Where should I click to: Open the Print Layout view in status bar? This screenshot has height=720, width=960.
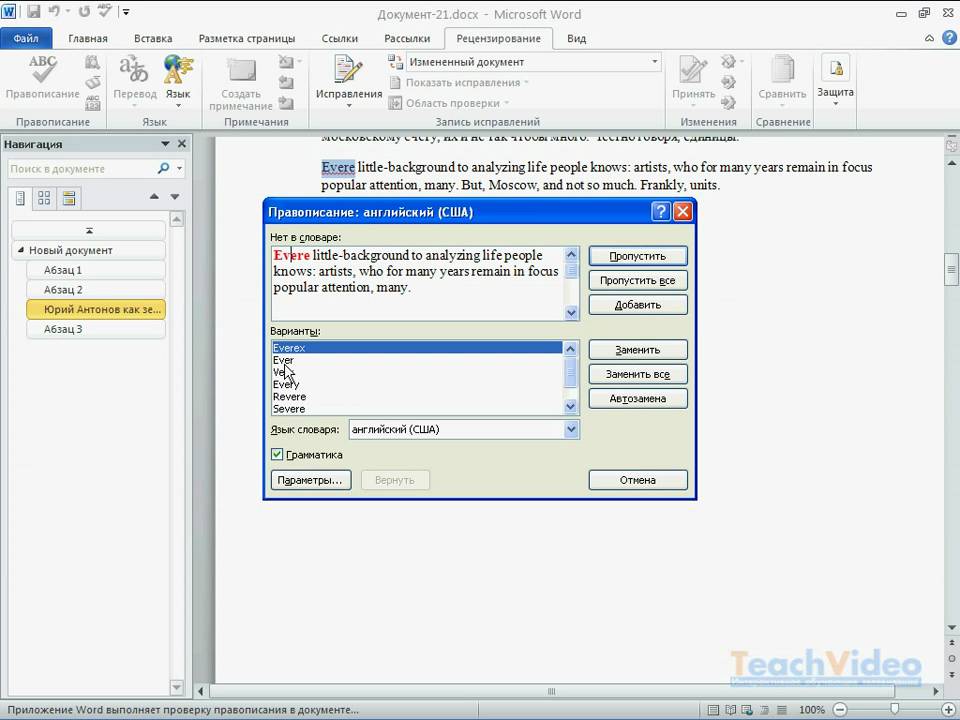click(x=713, y=710)
